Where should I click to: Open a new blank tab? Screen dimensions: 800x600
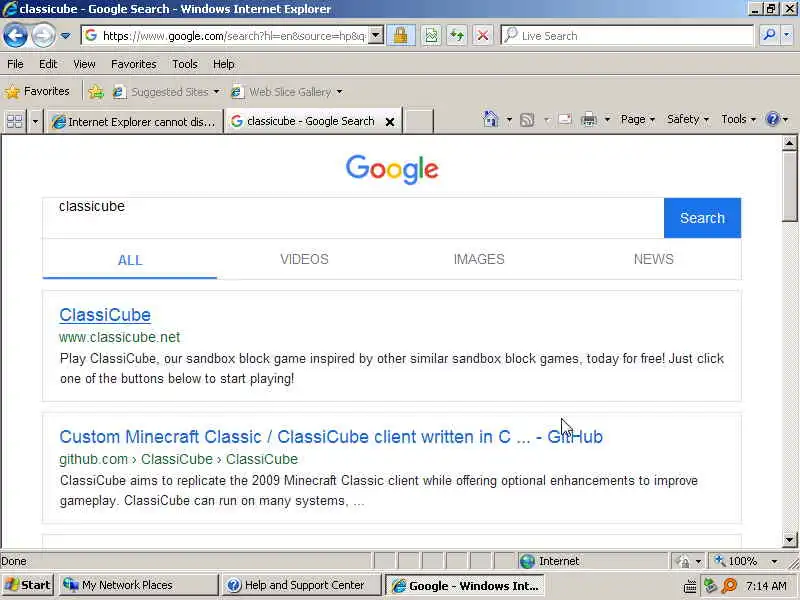coord(418,121)
